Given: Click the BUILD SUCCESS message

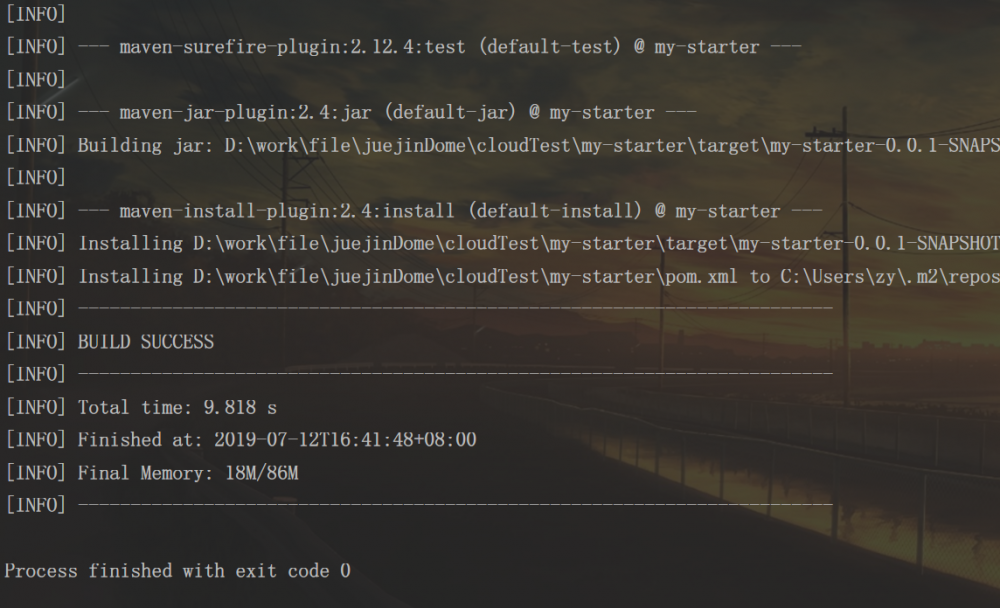Looking at the screenshot, I should pos(146,342).
